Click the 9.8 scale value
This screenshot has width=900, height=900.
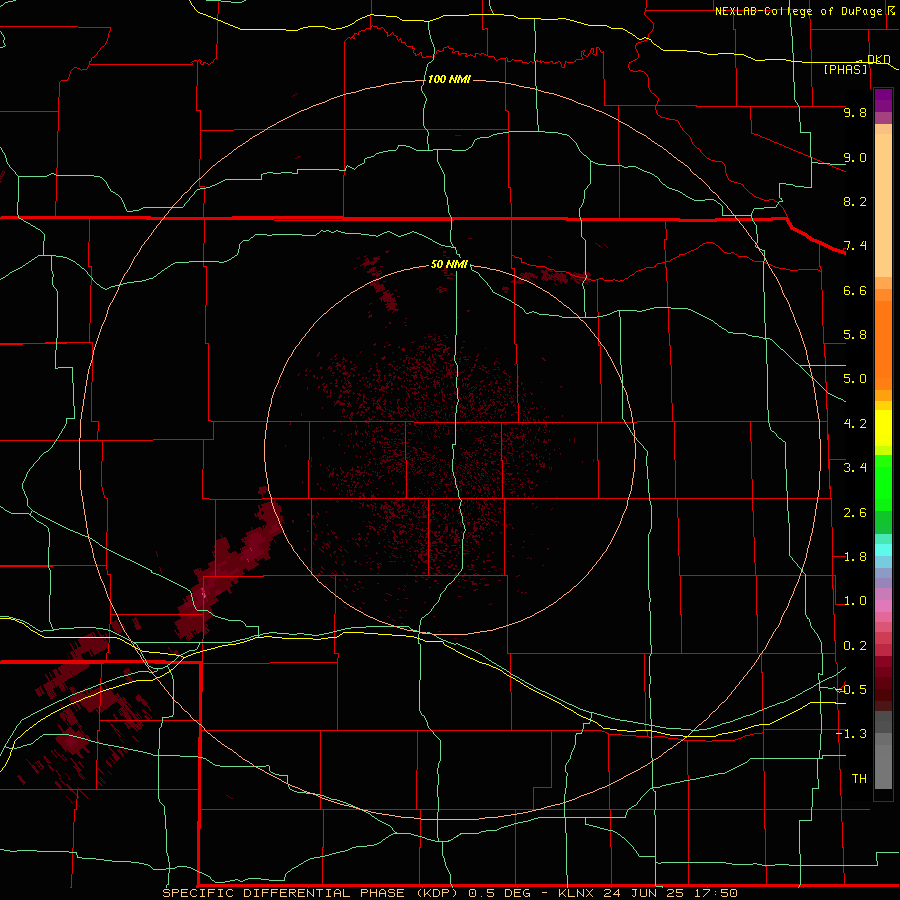[855, 112]
